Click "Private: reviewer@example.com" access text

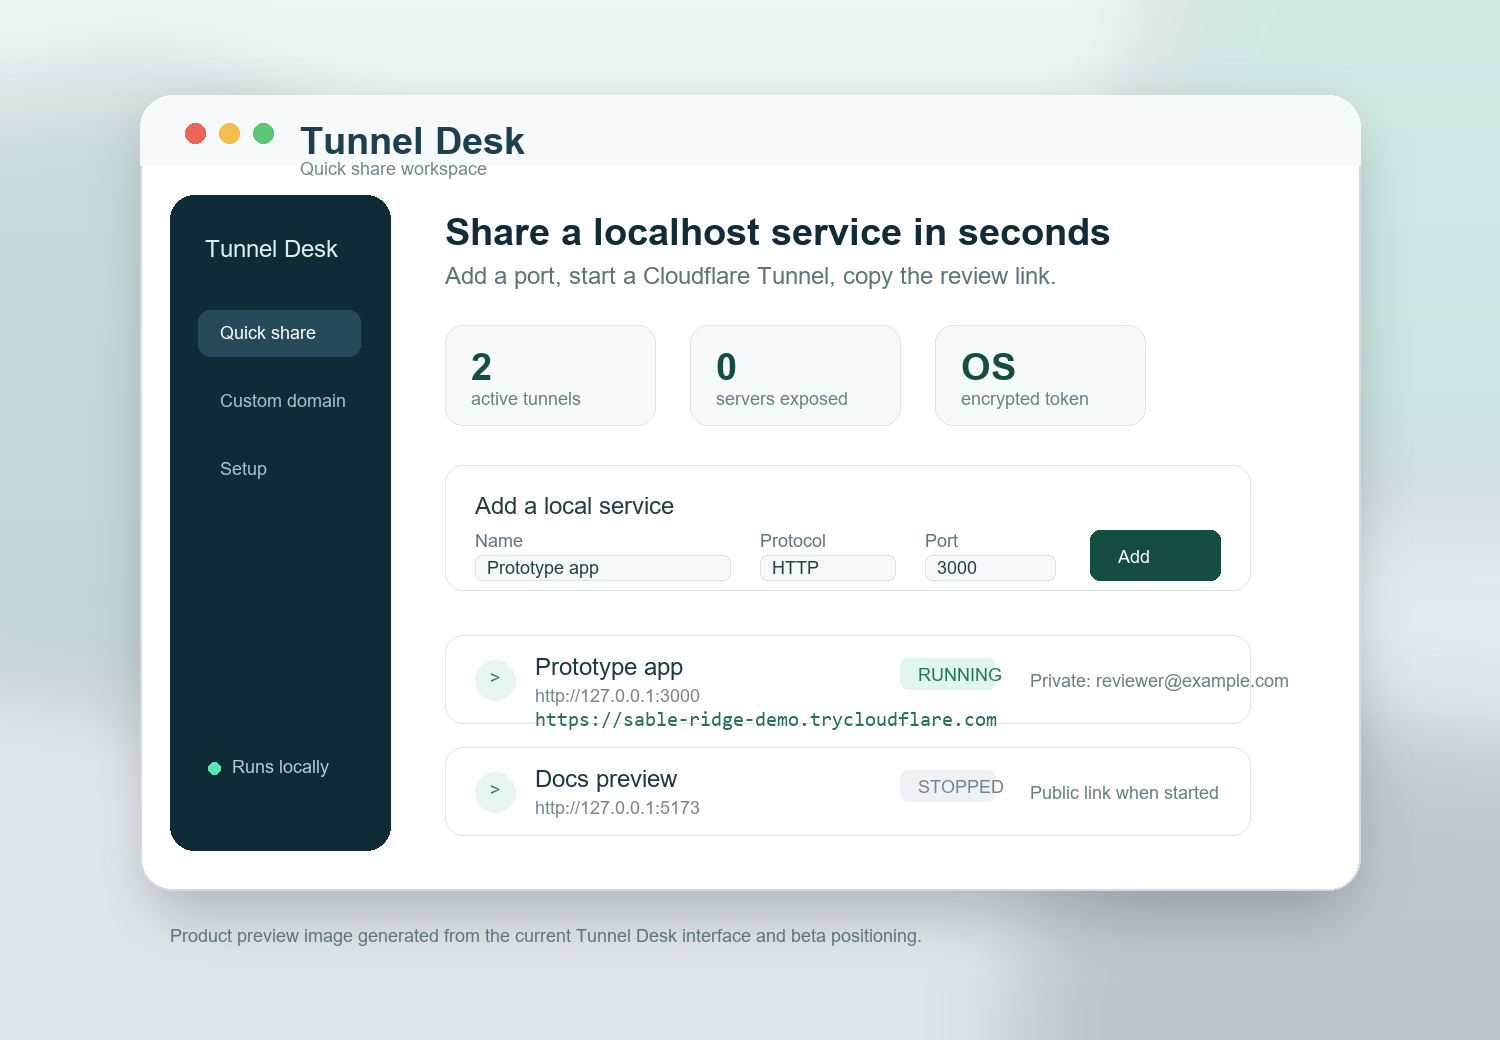pyautogui.click(x=1159, y=681)
